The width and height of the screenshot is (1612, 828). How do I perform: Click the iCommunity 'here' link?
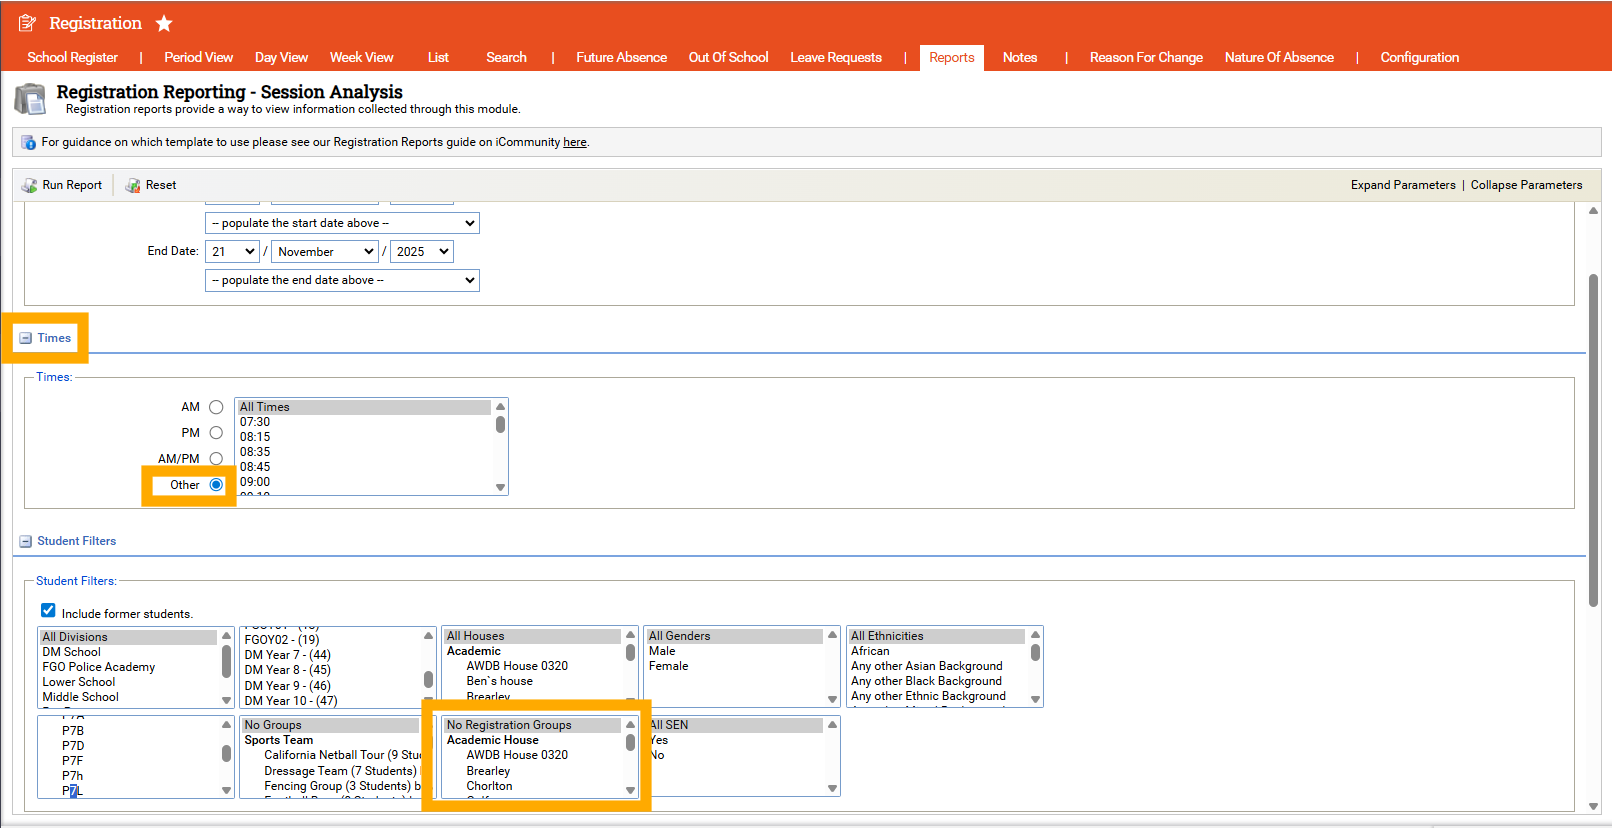pyautogui.click(x=574, y=142)
